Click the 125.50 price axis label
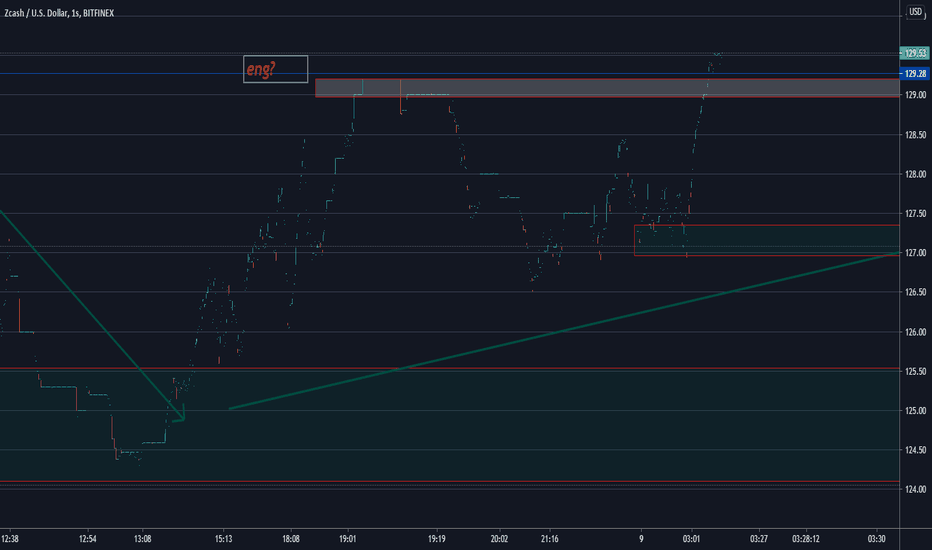Viewport: 932px width, 550px height. coord(915,371)
